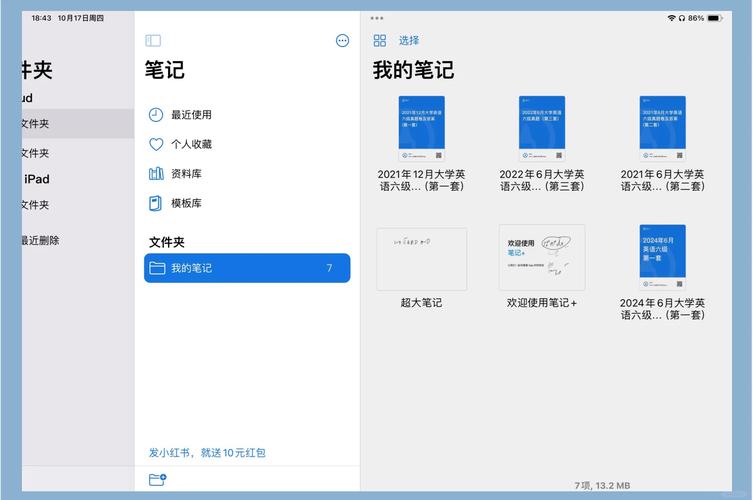Tap the headphones status icon
The width and height of the screenshot is (753, 500).
coord(681,18)
